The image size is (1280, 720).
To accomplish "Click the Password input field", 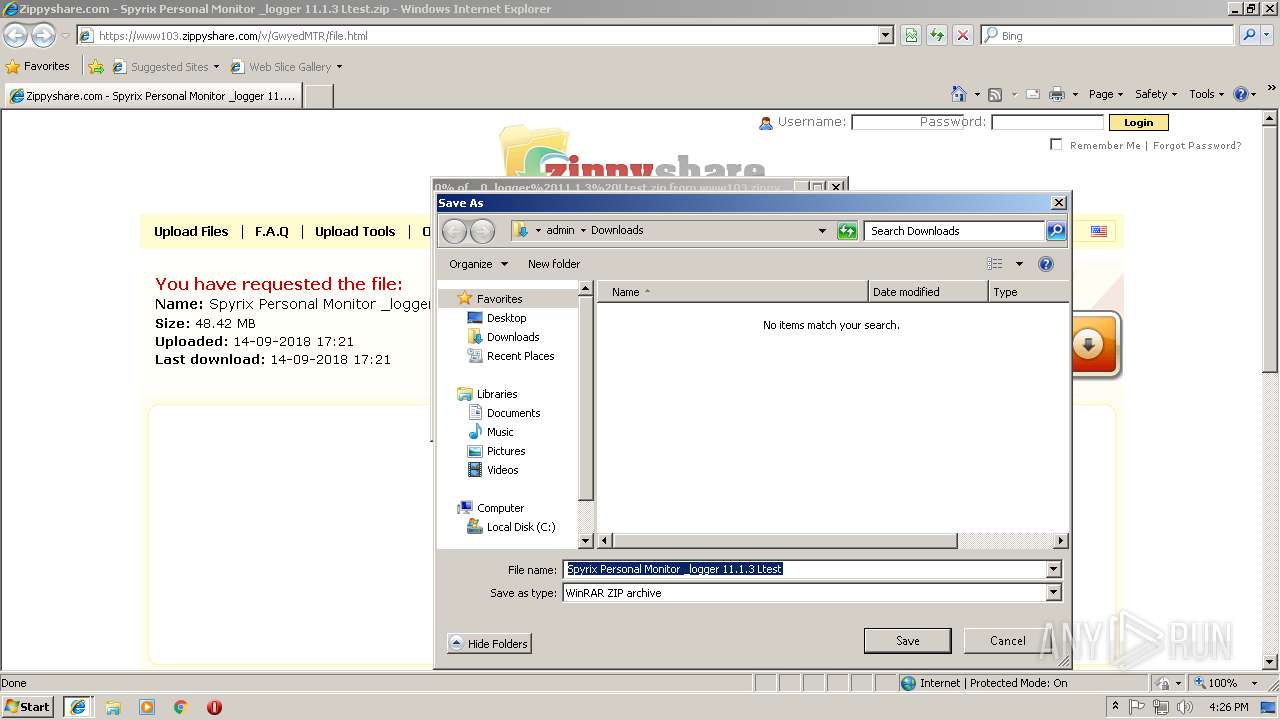I will click(x=1047, y=123).
